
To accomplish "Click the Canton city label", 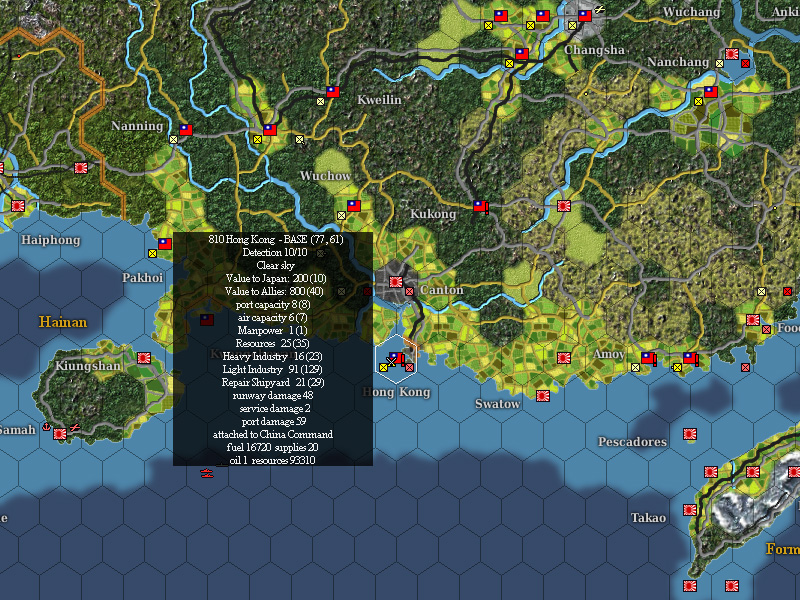I will (442, 290).
